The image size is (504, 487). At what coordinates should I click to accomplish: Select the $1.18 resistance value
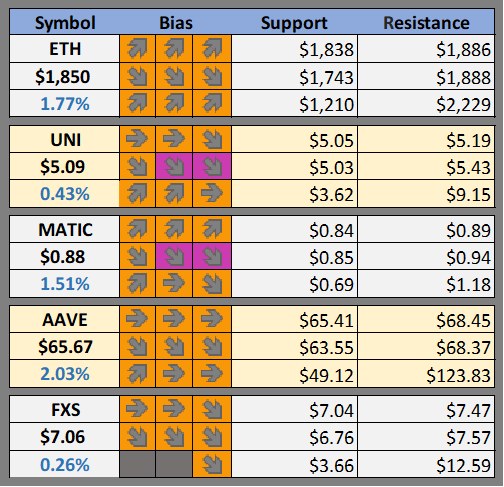pos(468,285)
